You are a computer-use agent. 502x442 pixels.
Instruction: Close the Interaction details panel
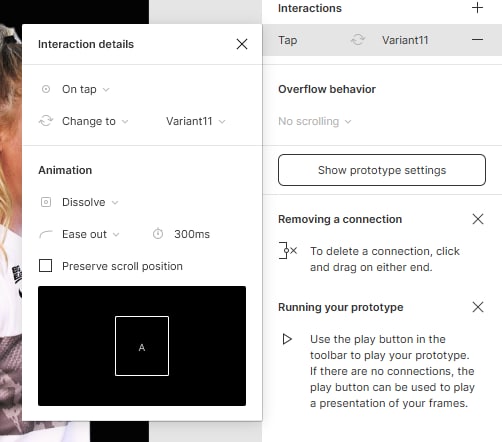(242, 44)
